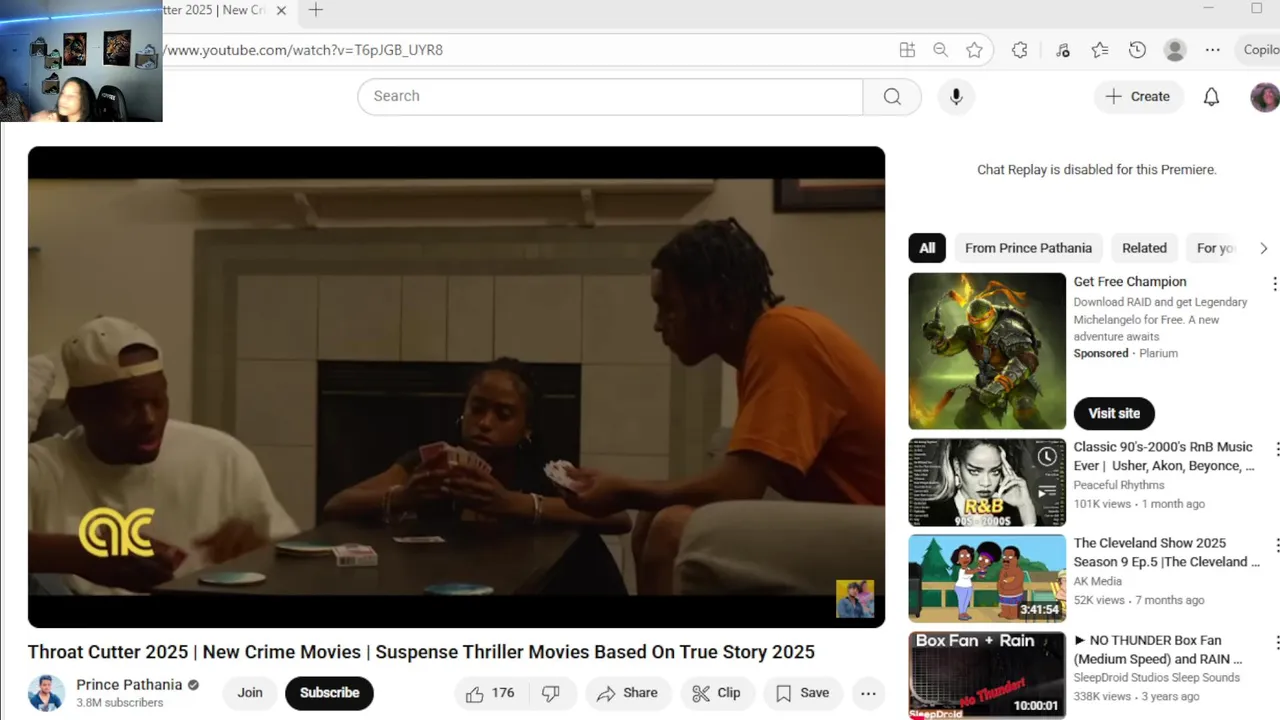This screenshot has width=1280, height=720.
Task: Open browser settings and more menu
Action: coord(1212,50)
